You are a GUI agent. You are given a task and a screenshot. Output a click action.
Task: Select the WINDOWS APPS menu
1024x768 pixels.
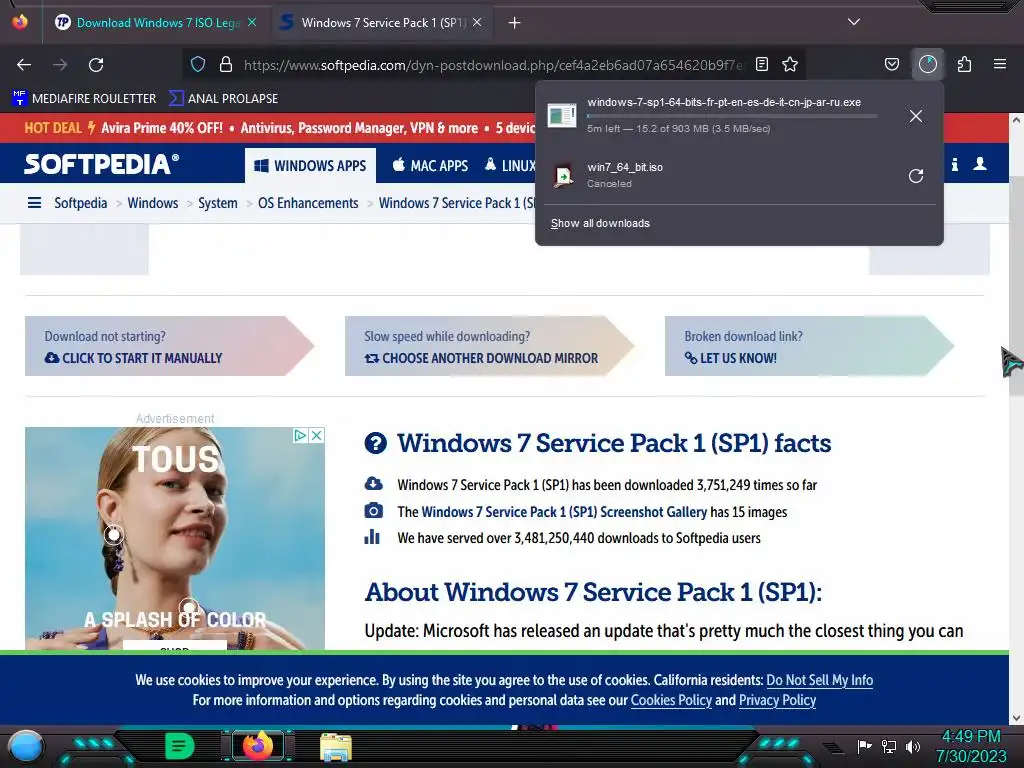pos(310,166)
